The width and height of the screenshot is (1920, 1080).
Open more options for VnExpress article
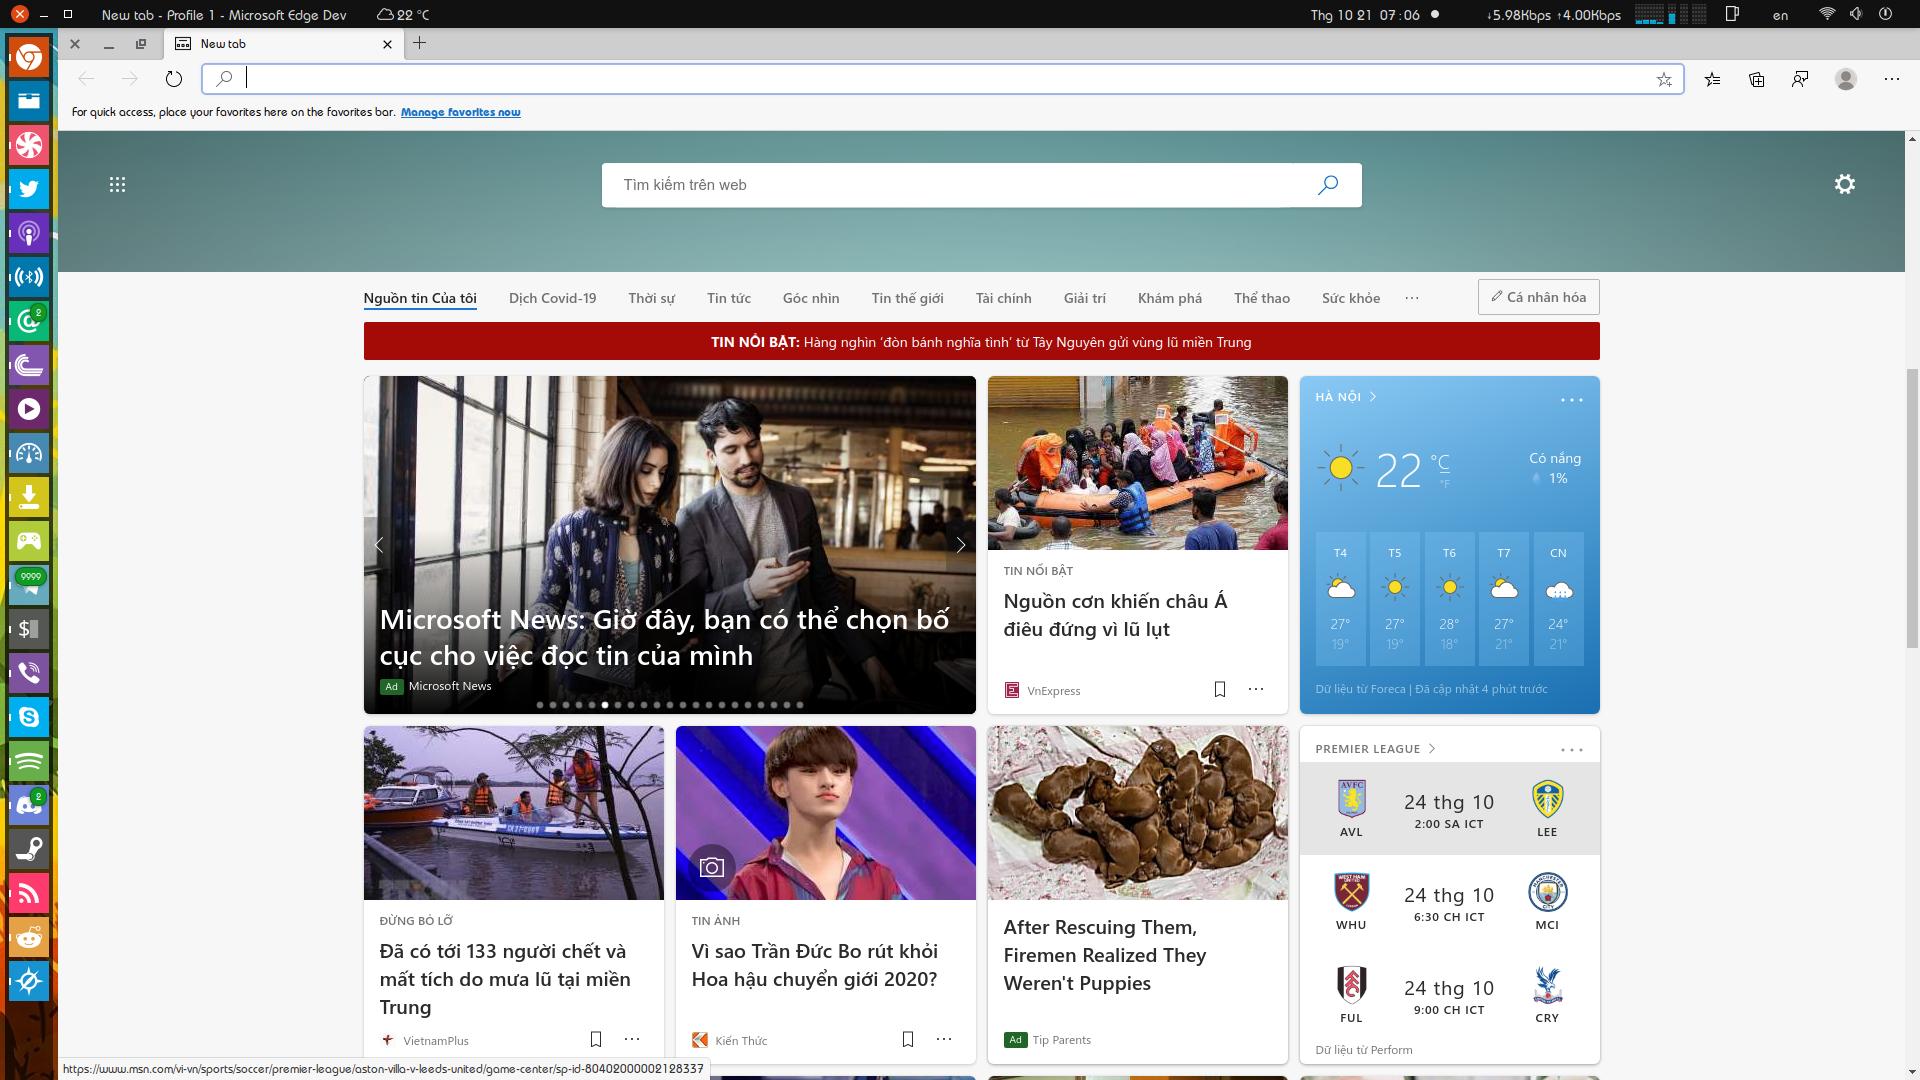click(x=1256, y=689)
